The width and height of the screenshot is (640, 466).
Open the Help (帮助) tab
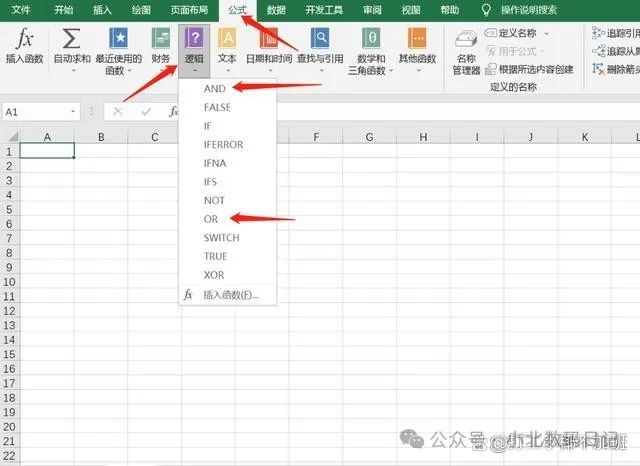point(450,10)
